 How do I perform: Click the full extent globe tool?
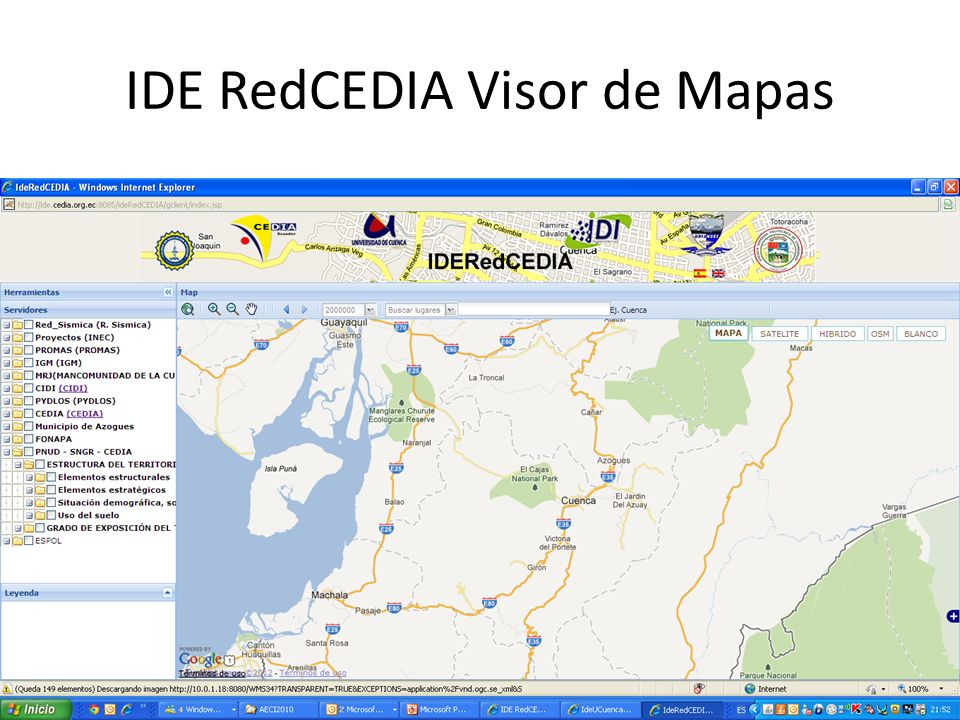click(x=188, y=310)
